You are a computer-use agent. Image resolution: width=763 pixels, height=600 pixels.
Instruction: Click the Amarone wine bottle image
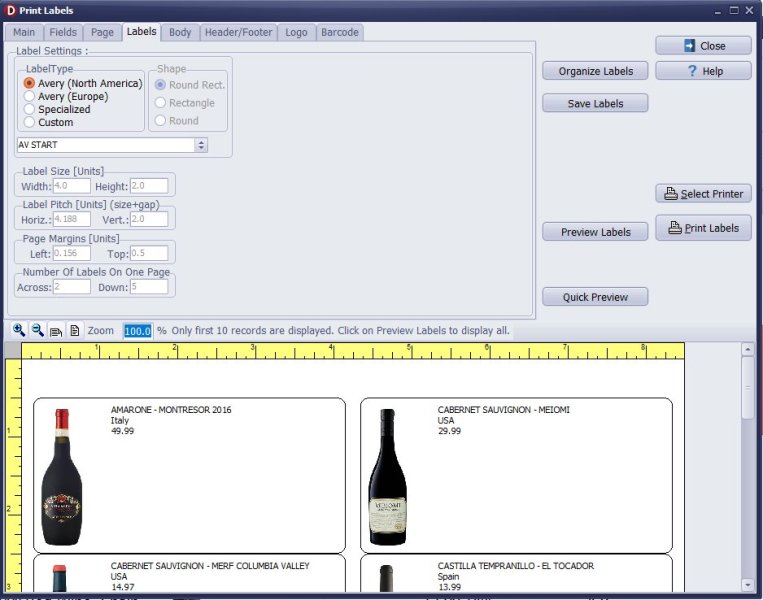coord(61,476)
